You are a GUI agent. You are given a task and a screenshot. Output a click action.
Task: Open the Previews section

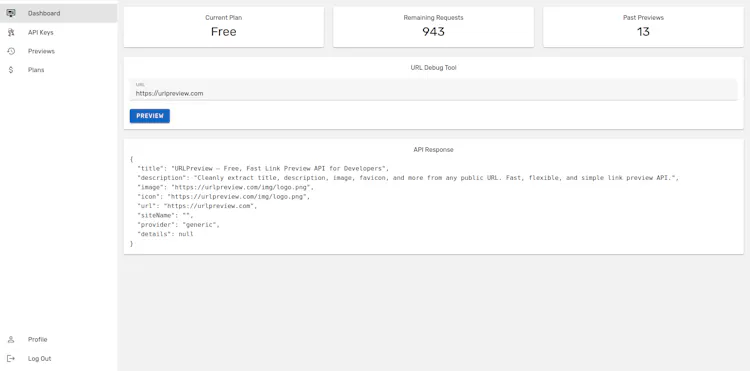[58, 51]
